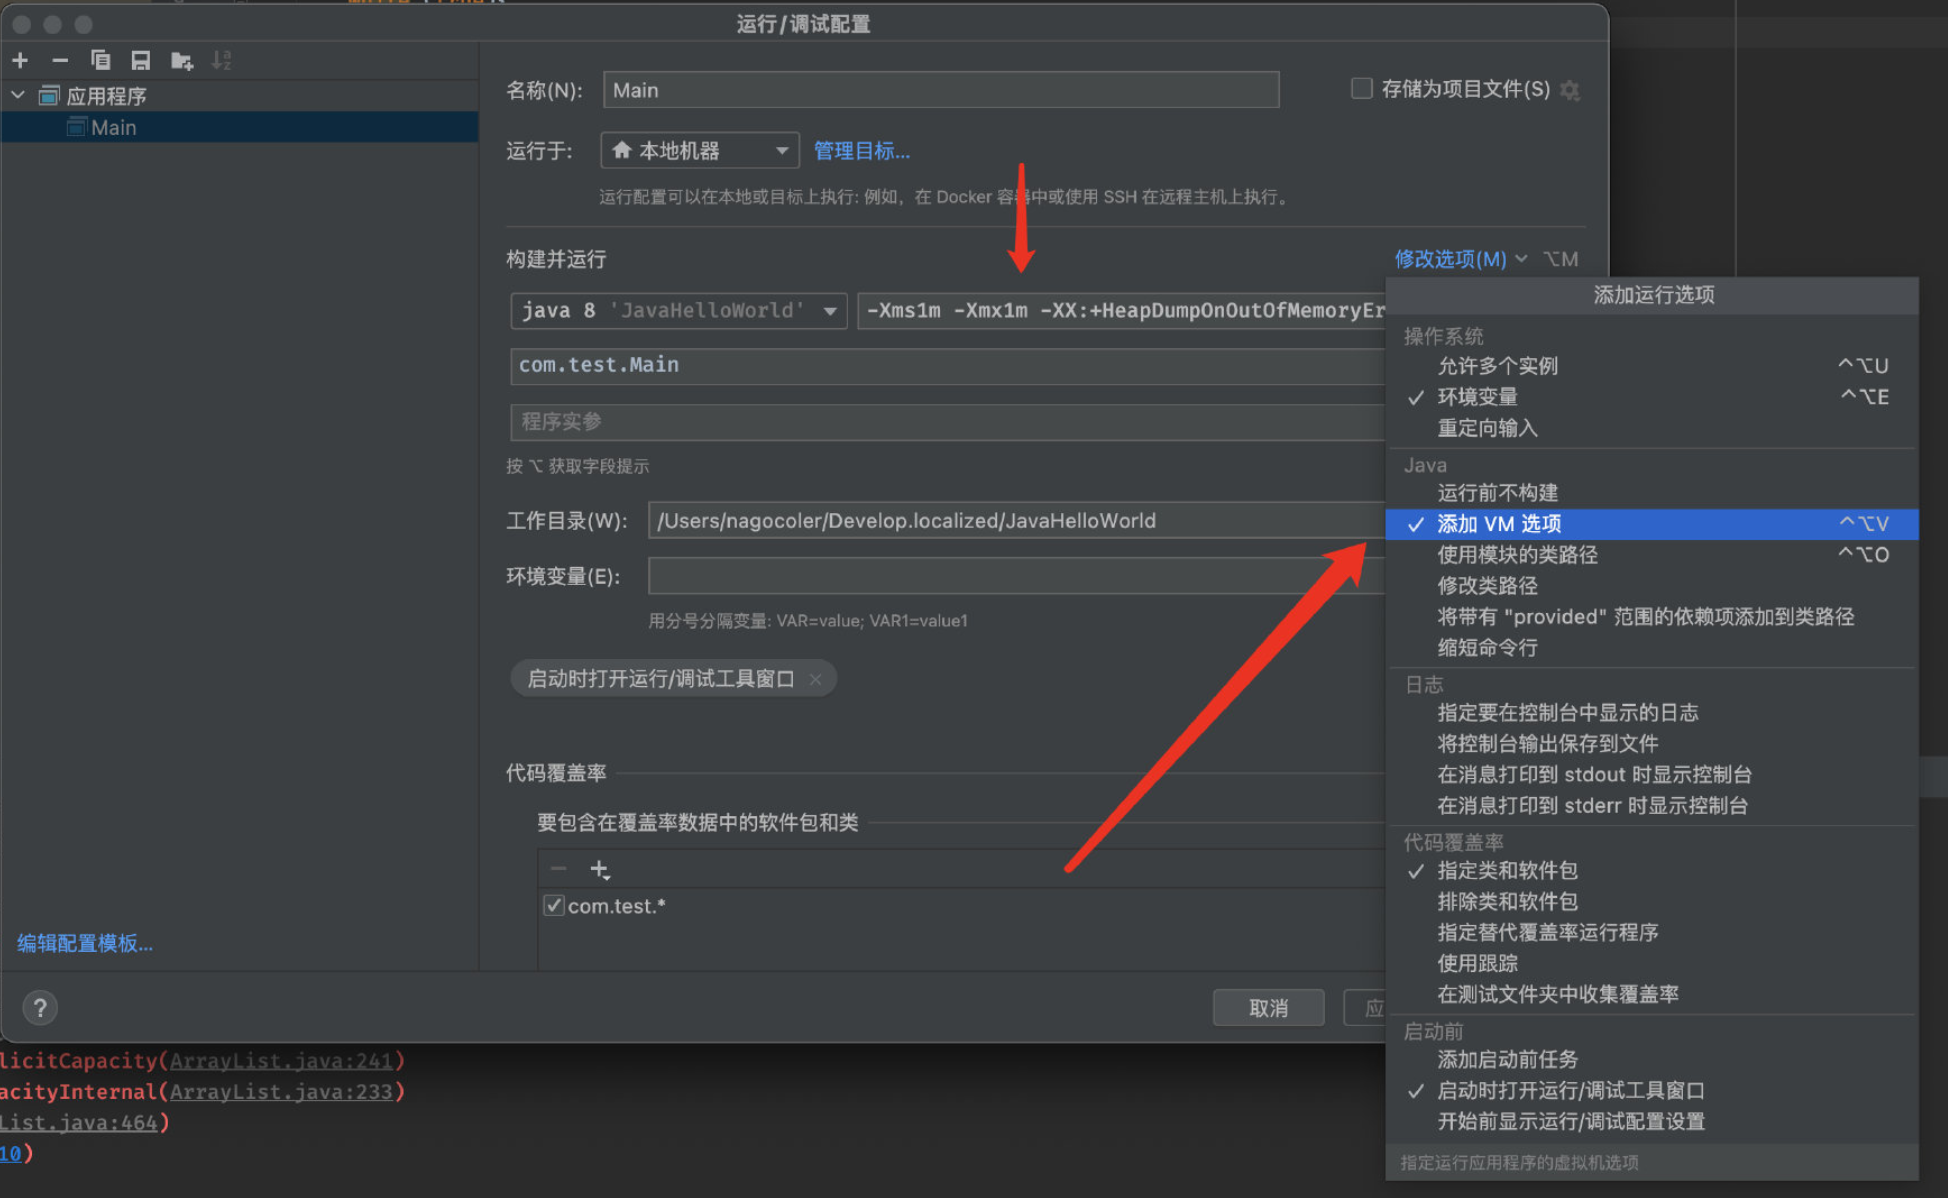
Task: Open the ArrayList.java:233 stack trace link
Action: click(x=282, y=1092)
